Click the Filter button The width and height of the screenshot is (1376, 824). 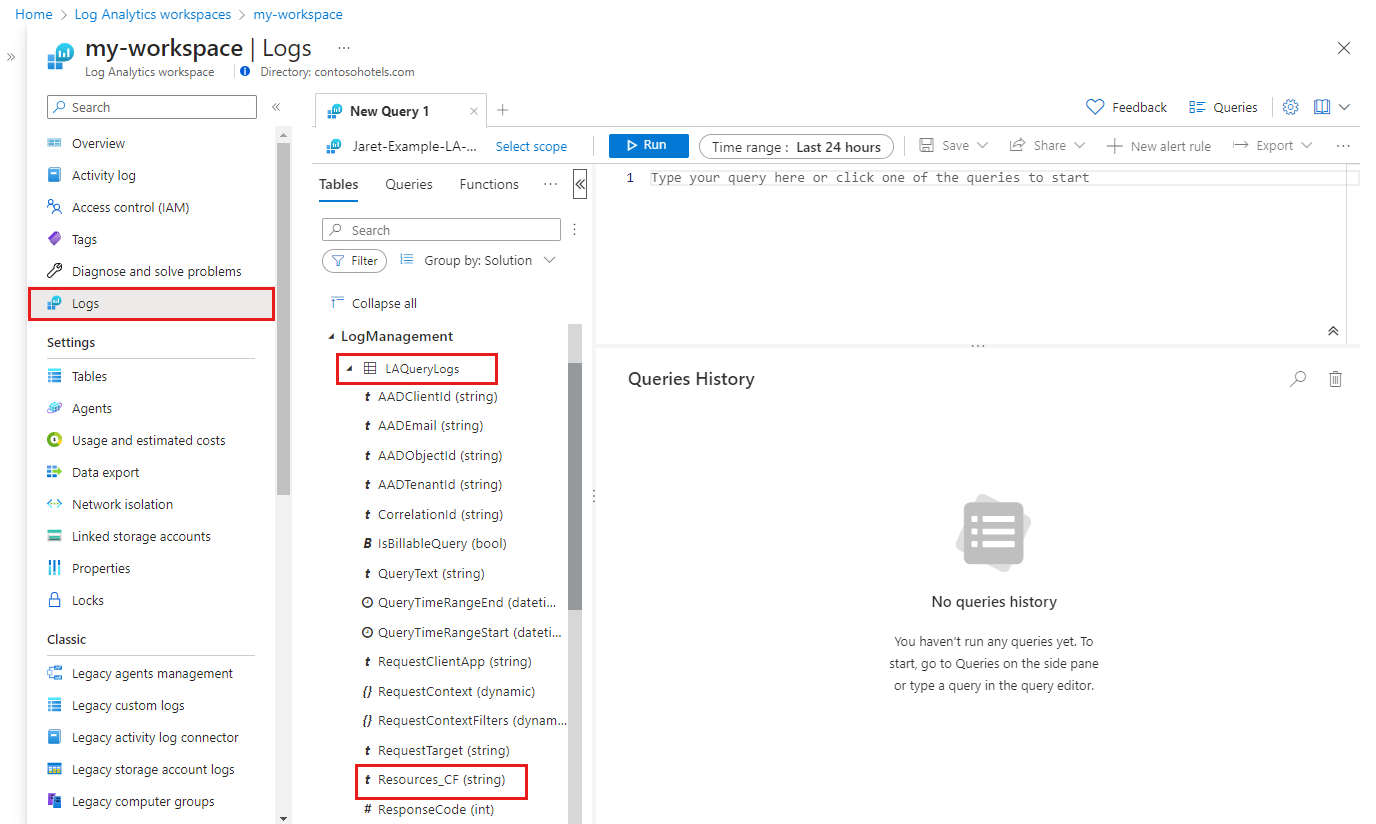pyautogui.click(x=354, y=261)
